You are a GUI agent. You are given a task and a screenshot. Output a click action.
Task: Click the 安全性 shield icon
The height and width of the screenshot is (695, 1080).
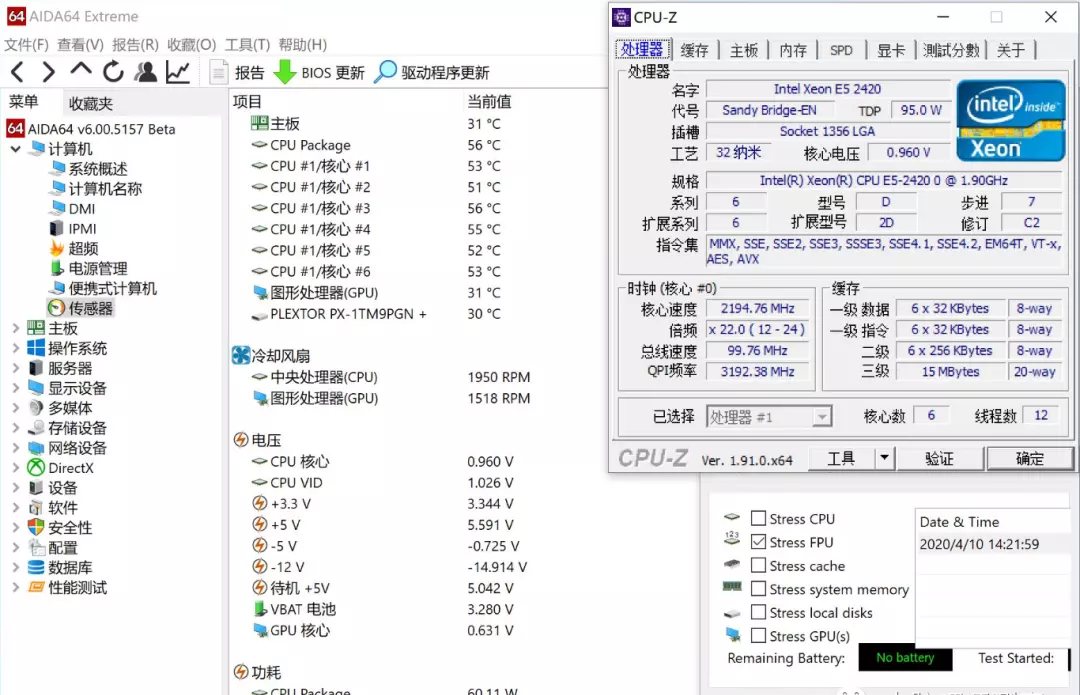coord(36,528)
